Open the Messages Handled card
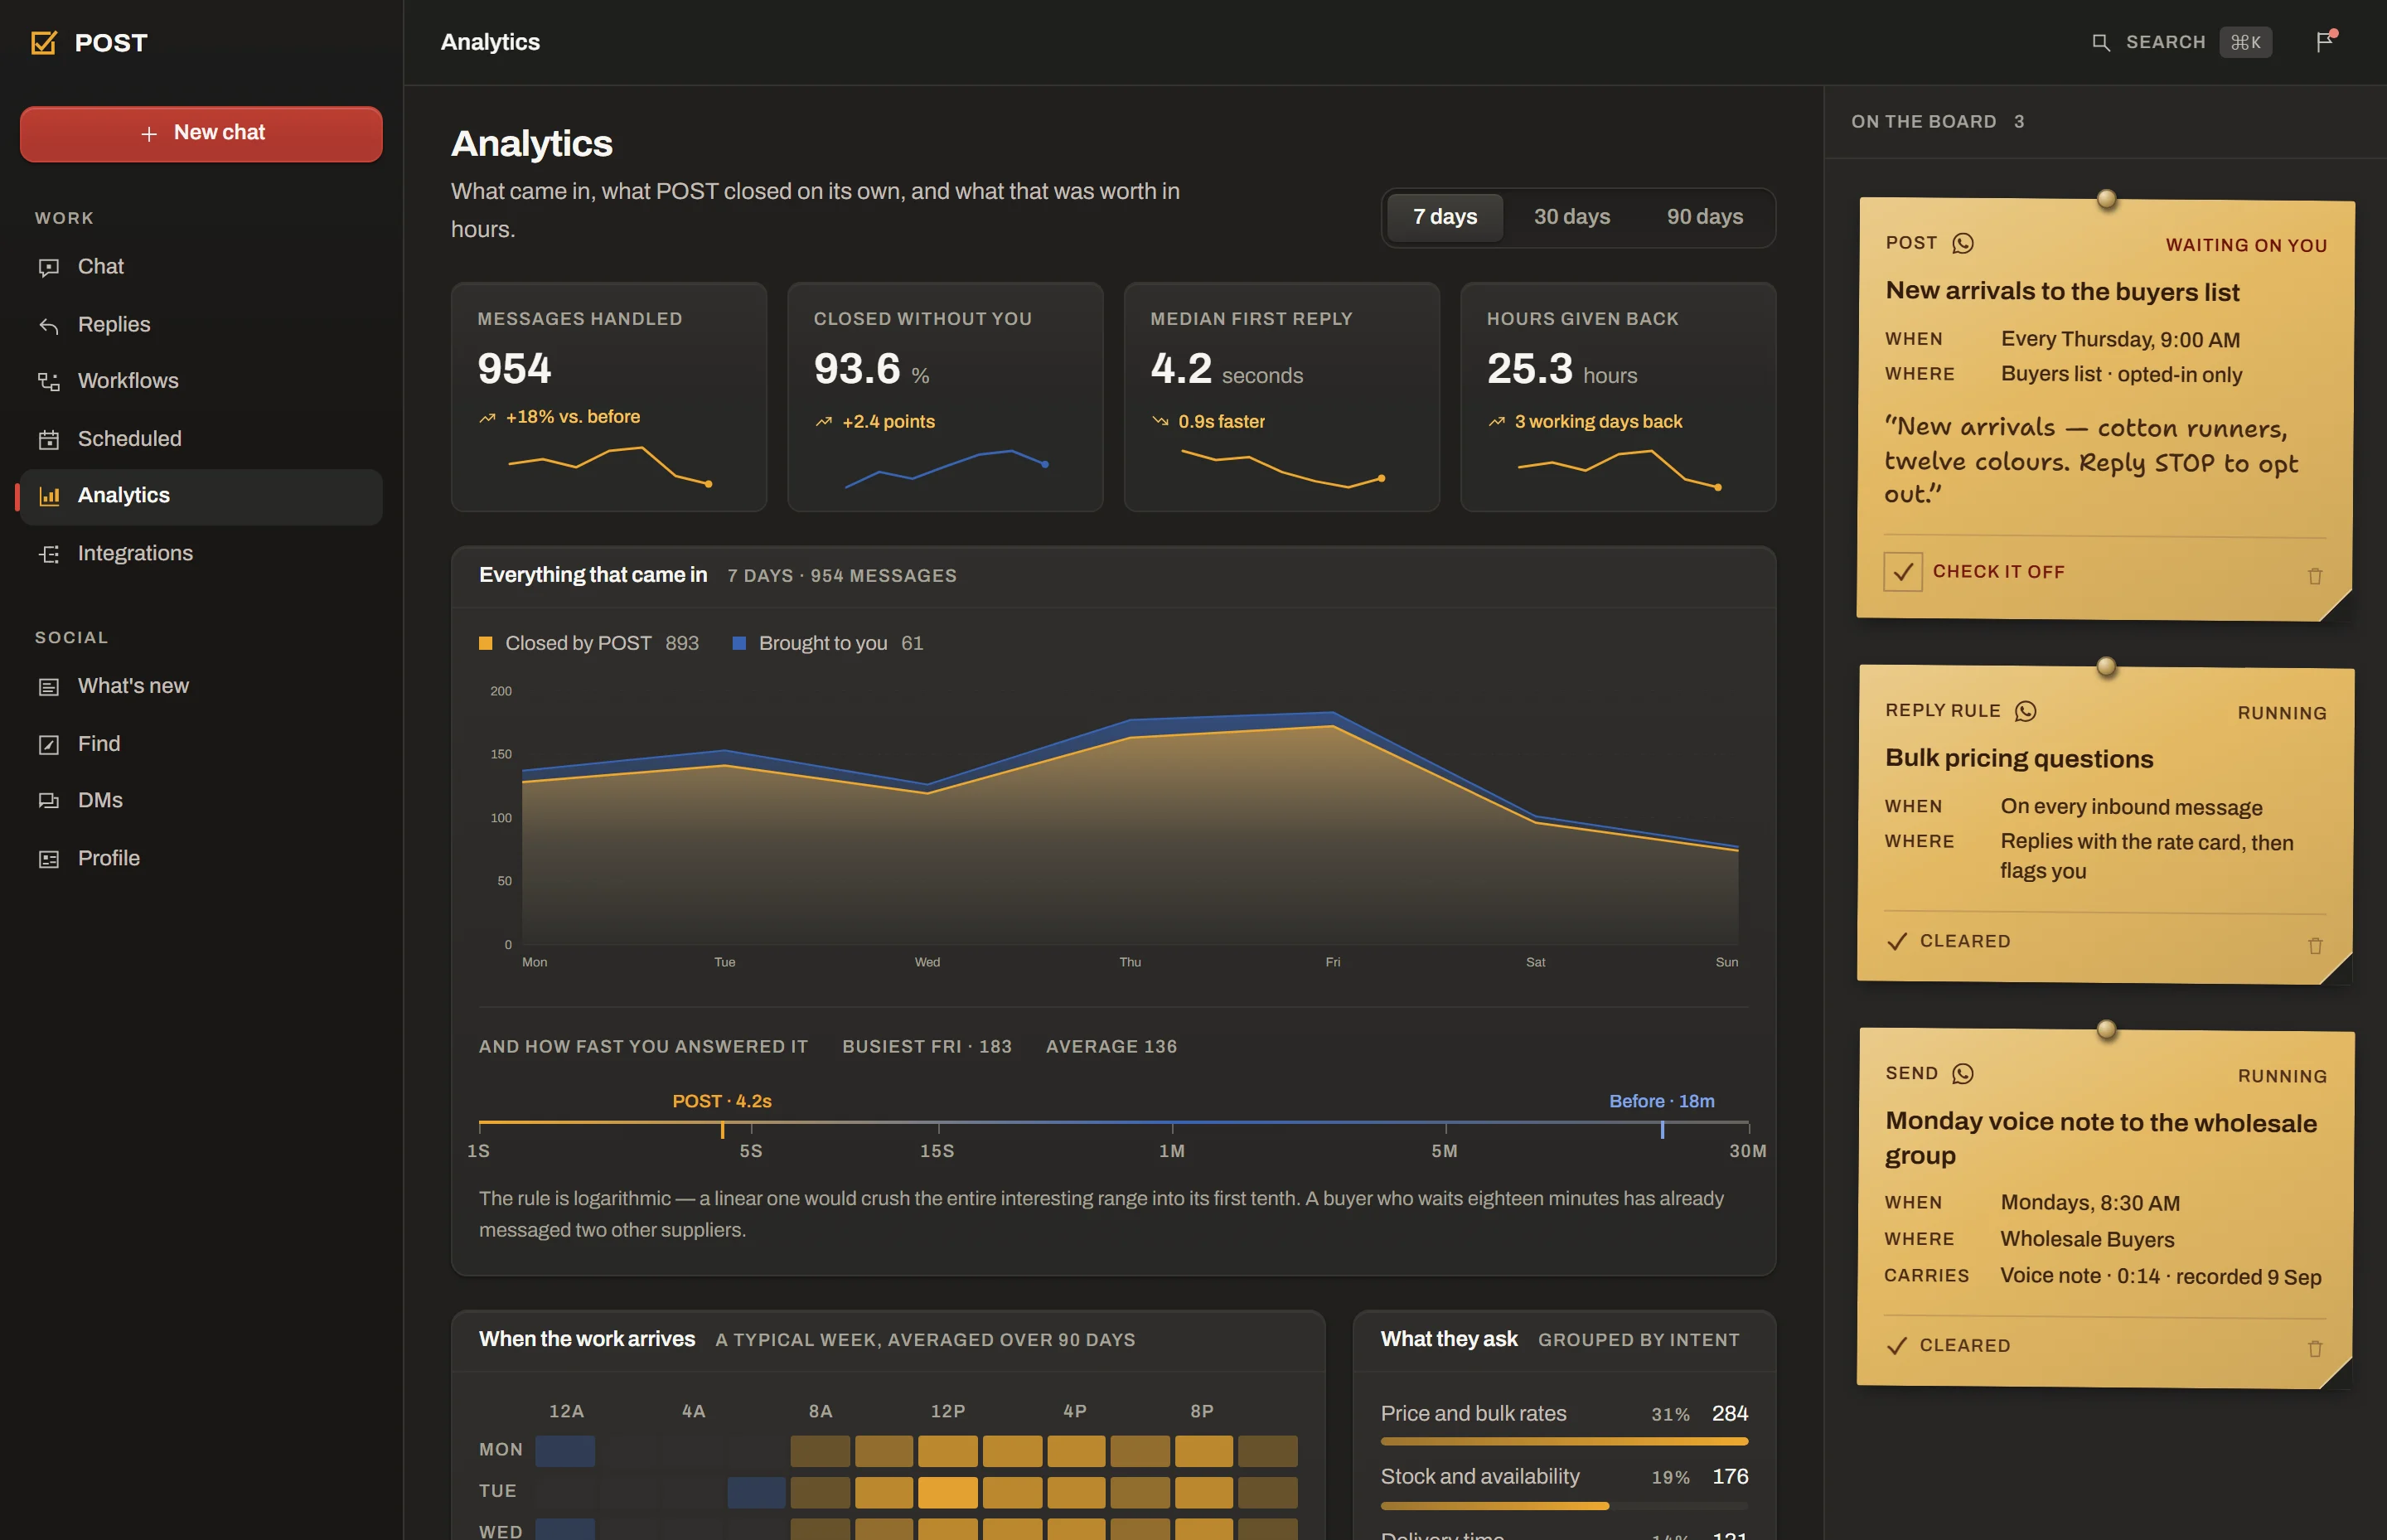Viewport: 2387px width, 1540px height. (609, 397)
